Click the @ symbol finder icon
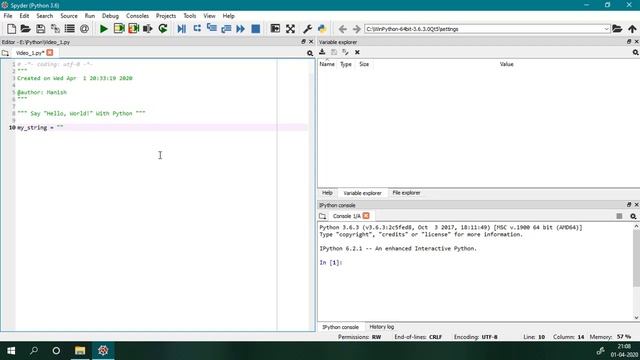The image size is (640, 360). tap(84, 29)
